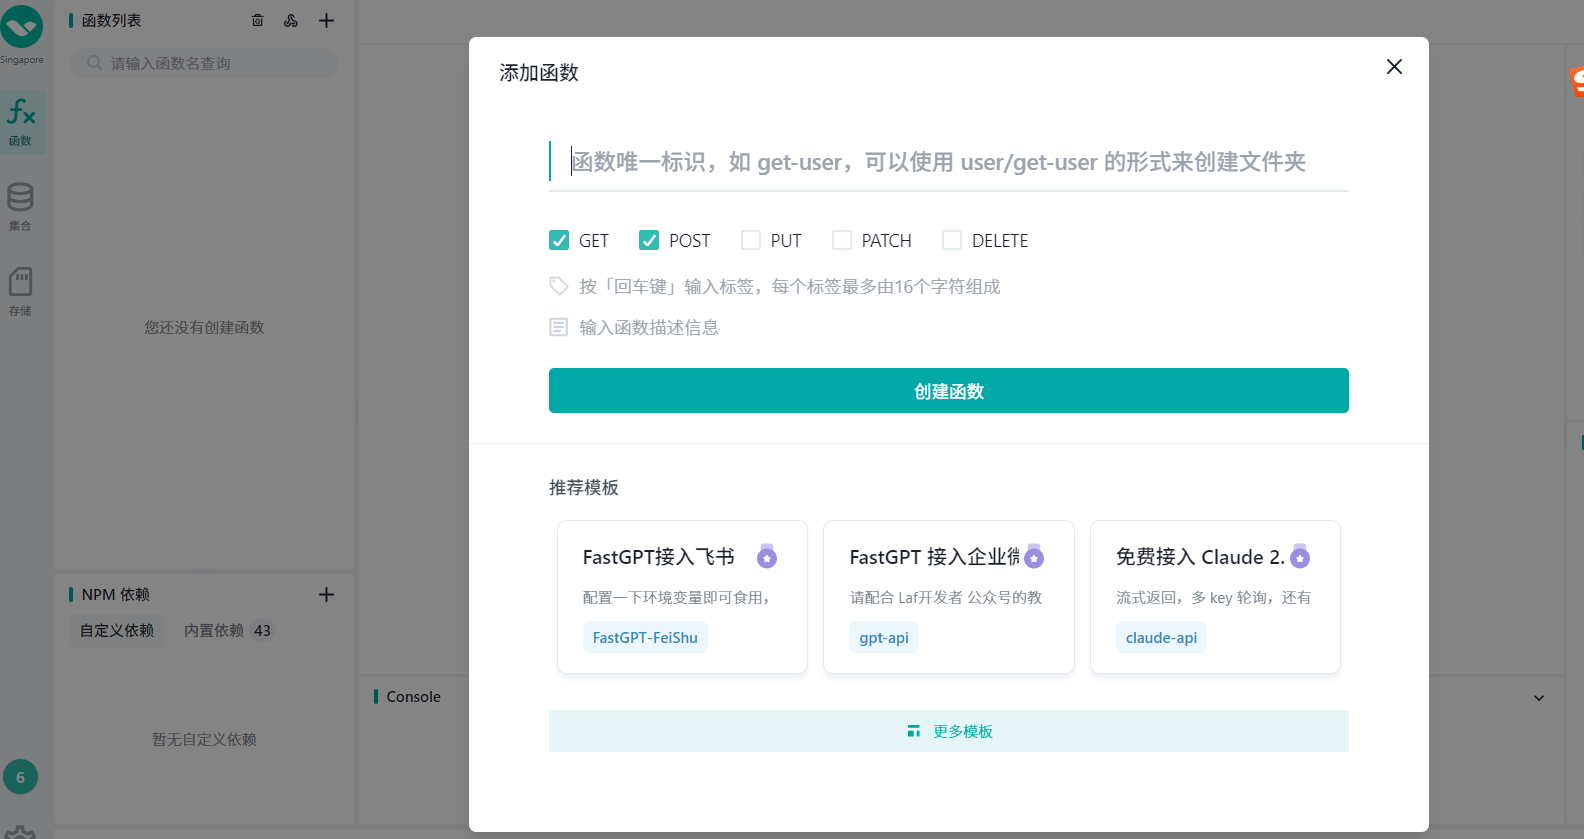1584x839 pixels.
Task: Collapse the Console panel chevron
Action: (1539, 698)
